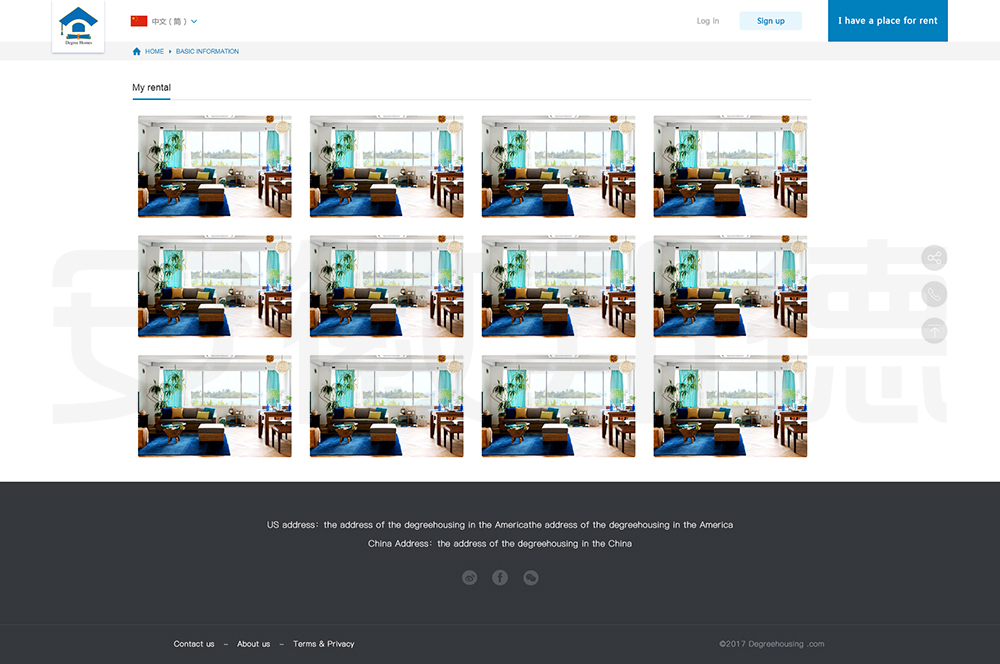The width and height of the screenshot is (1000, 664).
Task: Open the last rental thumbnail in bottom row
Action: click(730, 406)
